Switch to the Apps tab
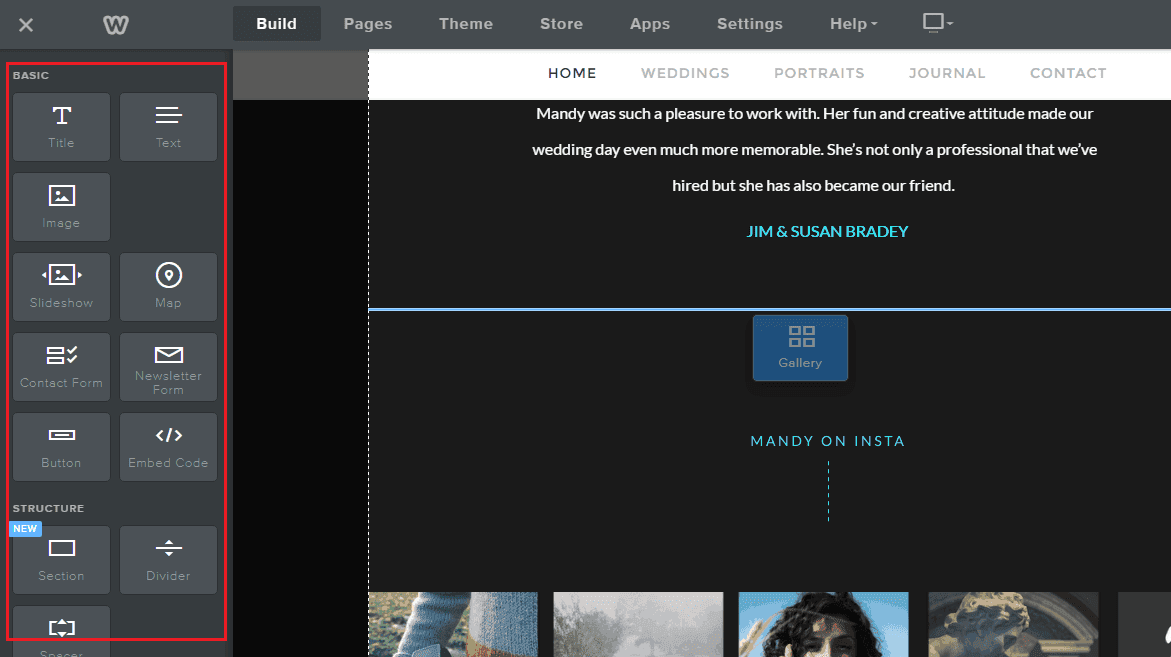 (x=650, y=24)
